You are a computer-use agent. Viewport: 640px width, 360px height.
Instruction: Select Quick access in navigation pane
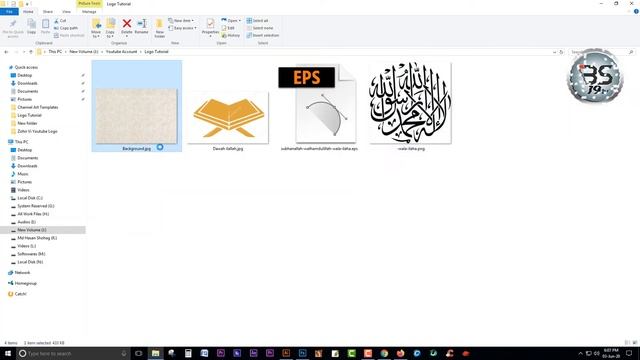[26, 67]
